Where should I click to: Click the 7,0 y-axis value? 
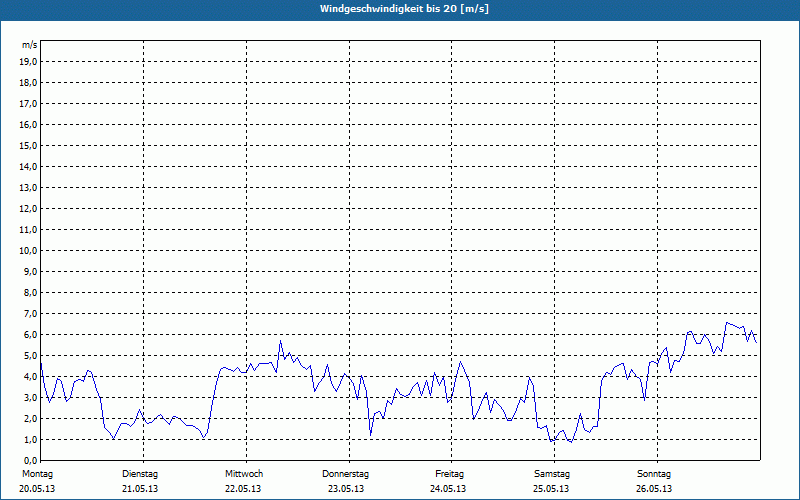click(x=30, y=314)
